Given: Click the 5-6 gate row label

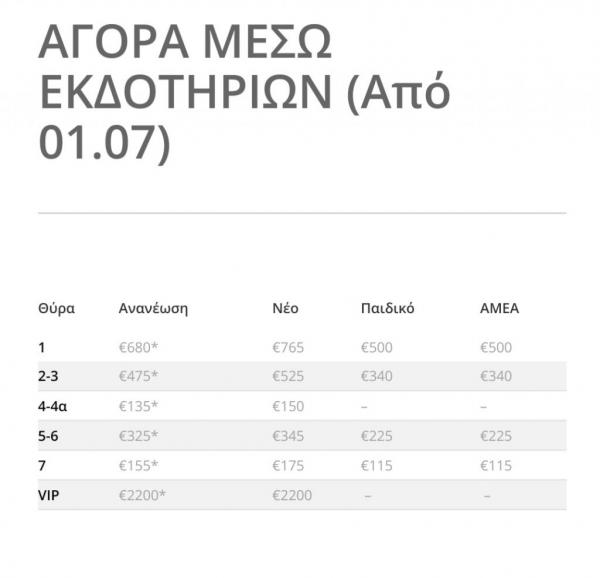Looking at the screenshot, I should coord(50,435).
